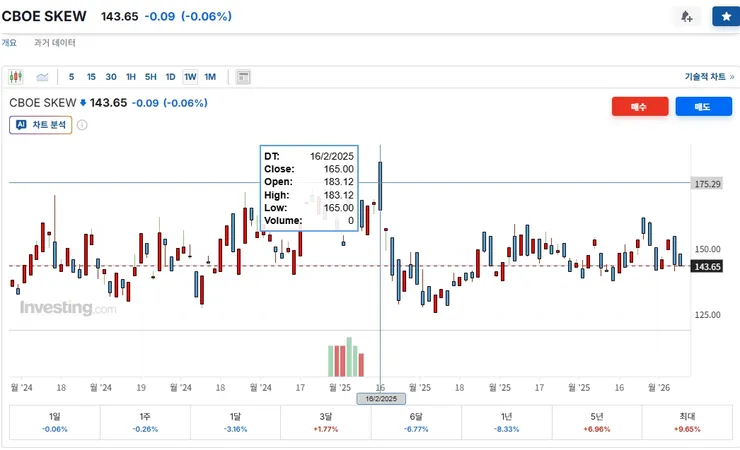Choose the 1H chart interval
The image size is (740, 450).
(x=131, y=77)
